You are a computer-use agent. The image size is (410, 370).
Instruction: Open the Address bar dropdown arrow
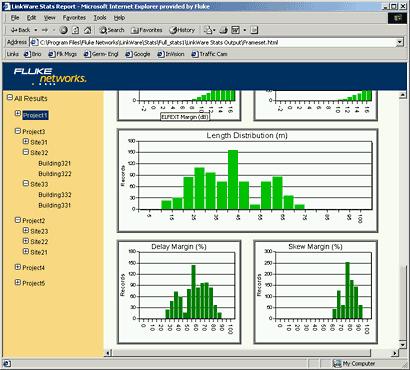click(400, 42)
